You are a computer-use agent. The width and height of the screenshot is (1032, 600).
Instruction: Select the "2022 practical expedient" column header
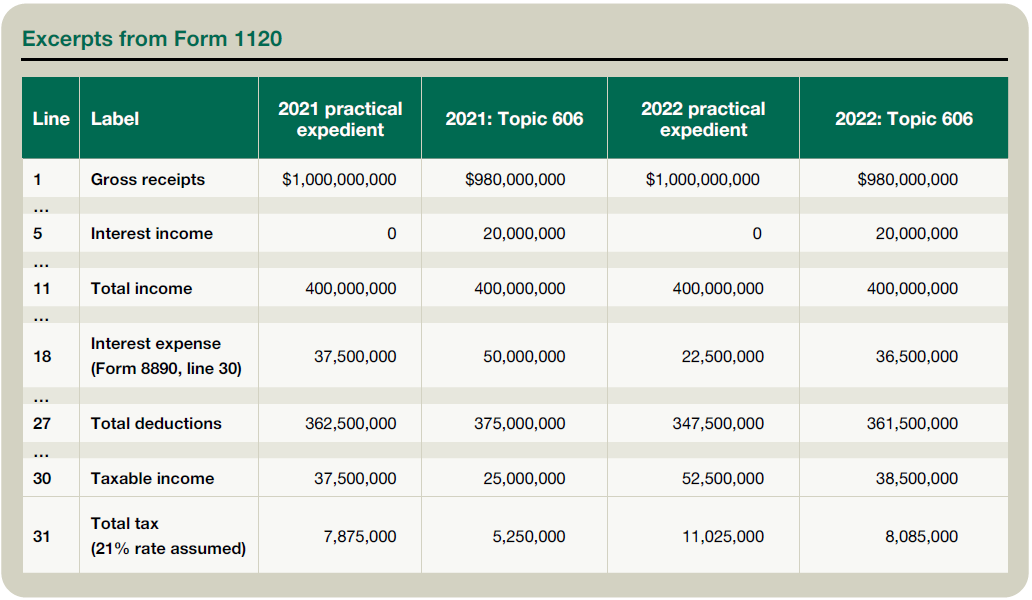(x=703, y=119)
